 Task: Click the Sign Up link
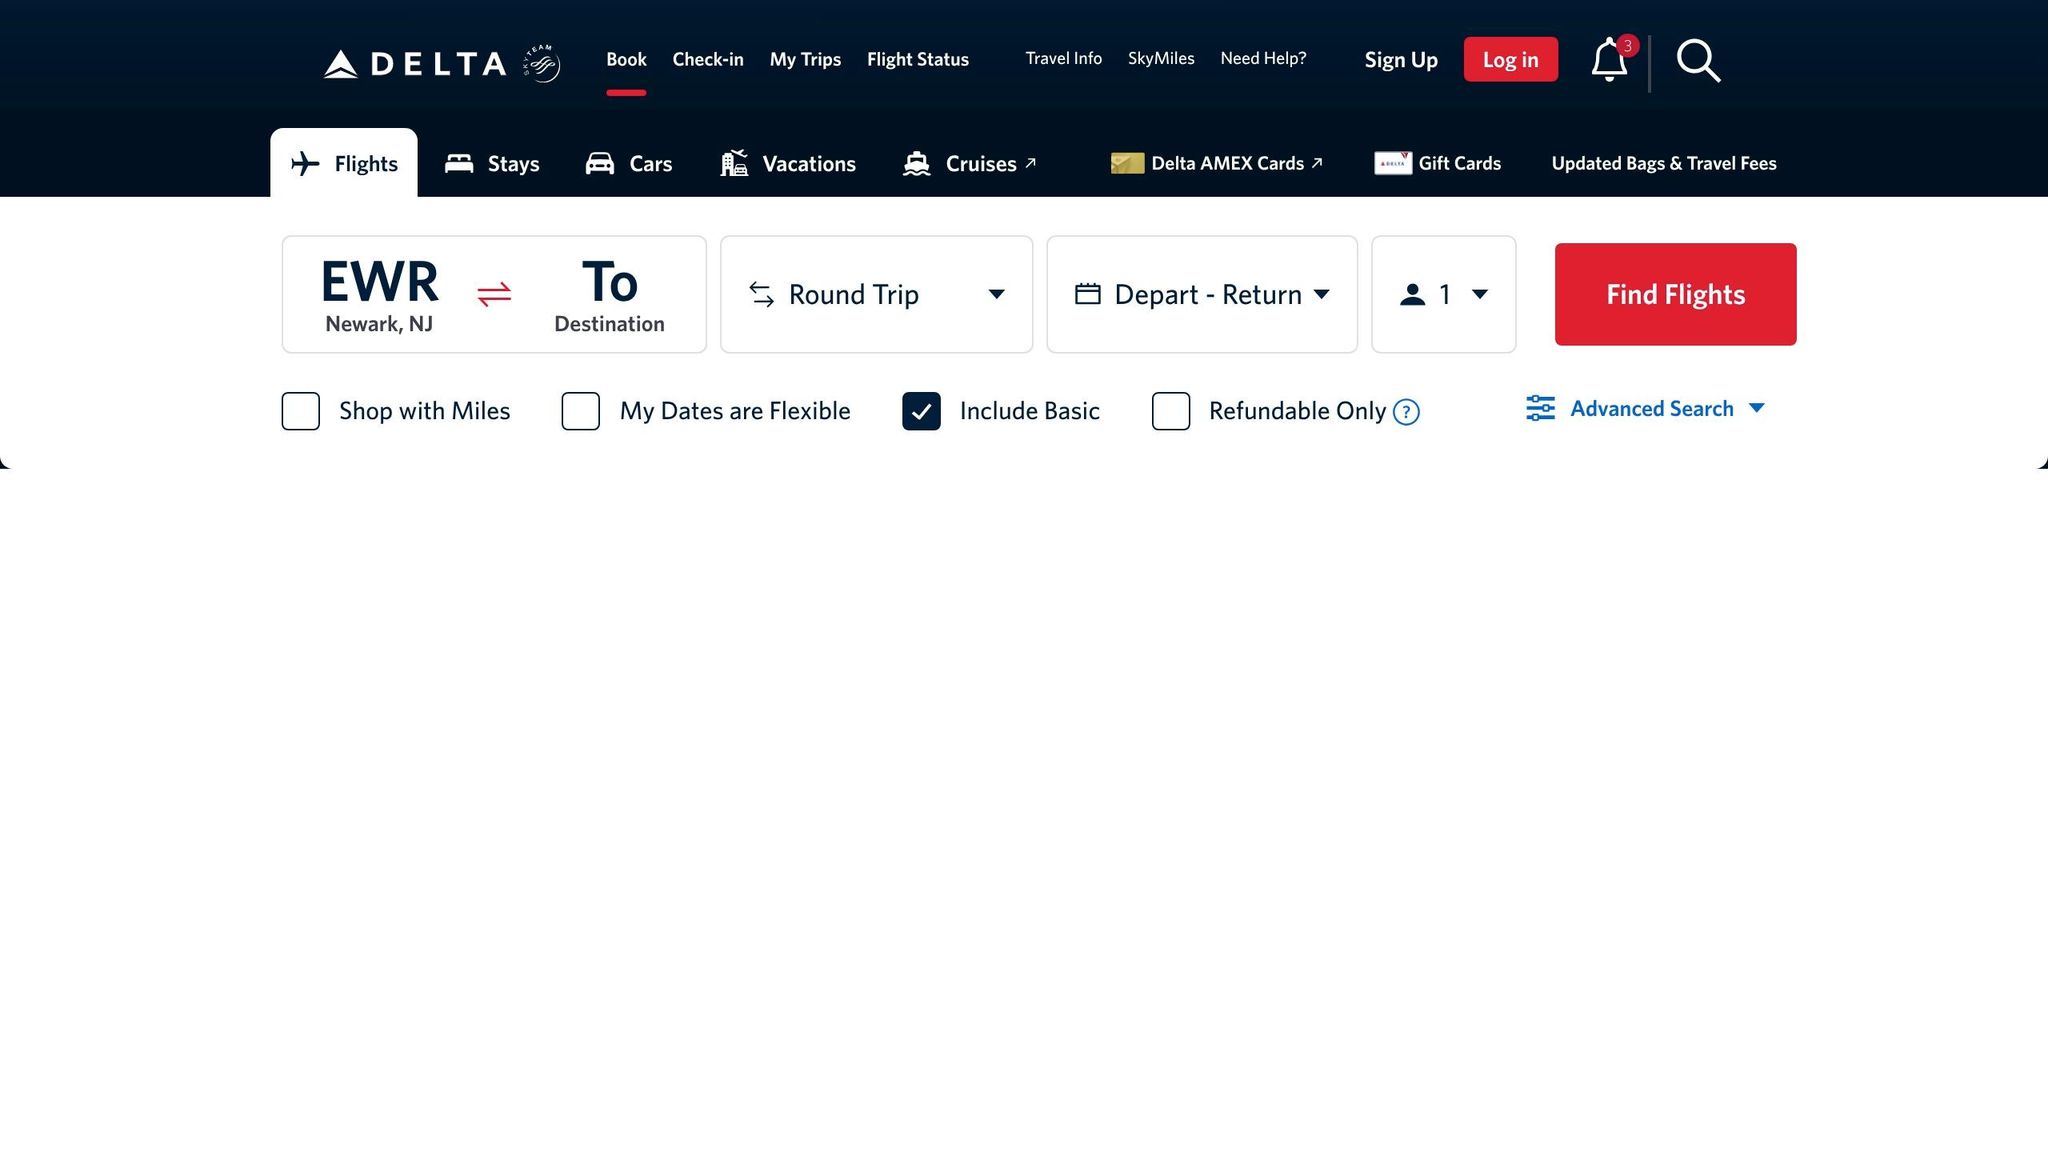coord(1401,60)
